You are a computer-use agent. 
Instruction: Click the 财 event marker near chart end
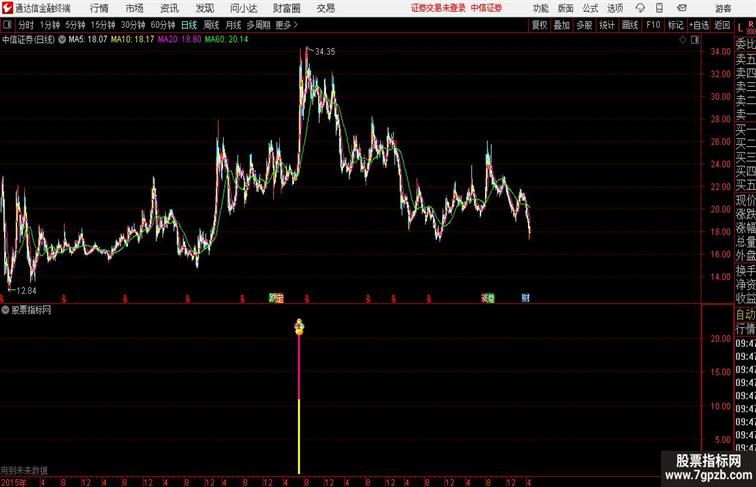coord(526,298)
